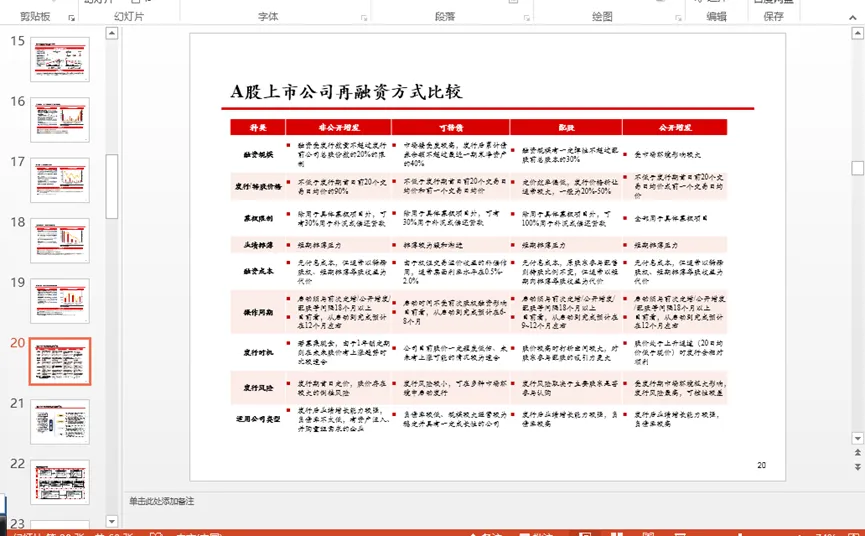Click the 融资成本 row label
The image size is (865, 536).
click(258, 271)
